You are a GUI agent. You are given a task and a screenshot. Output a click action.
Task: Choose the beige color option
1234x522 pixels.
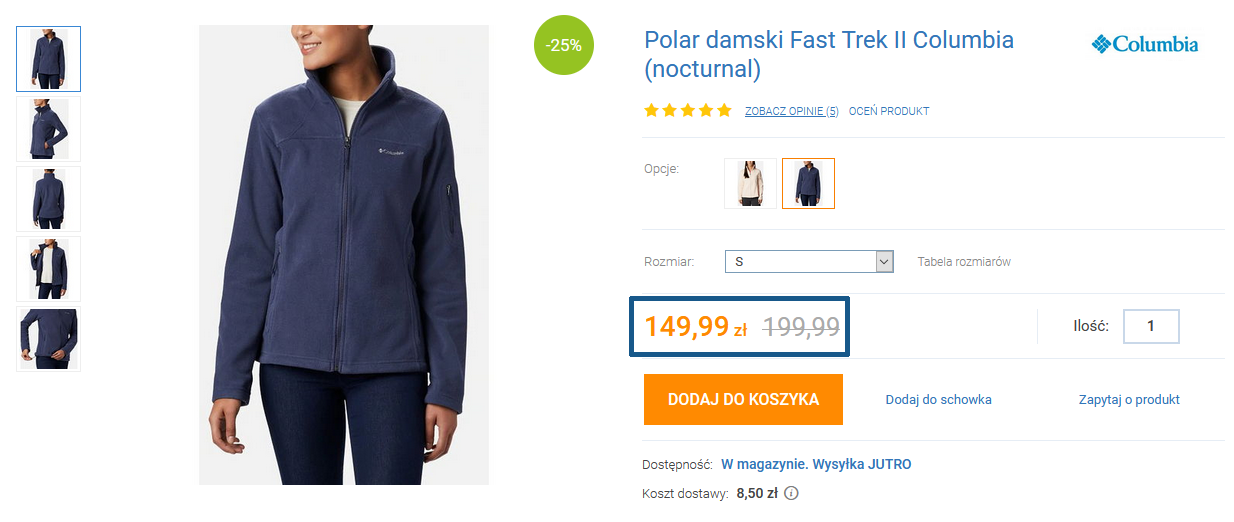point(749,183)
